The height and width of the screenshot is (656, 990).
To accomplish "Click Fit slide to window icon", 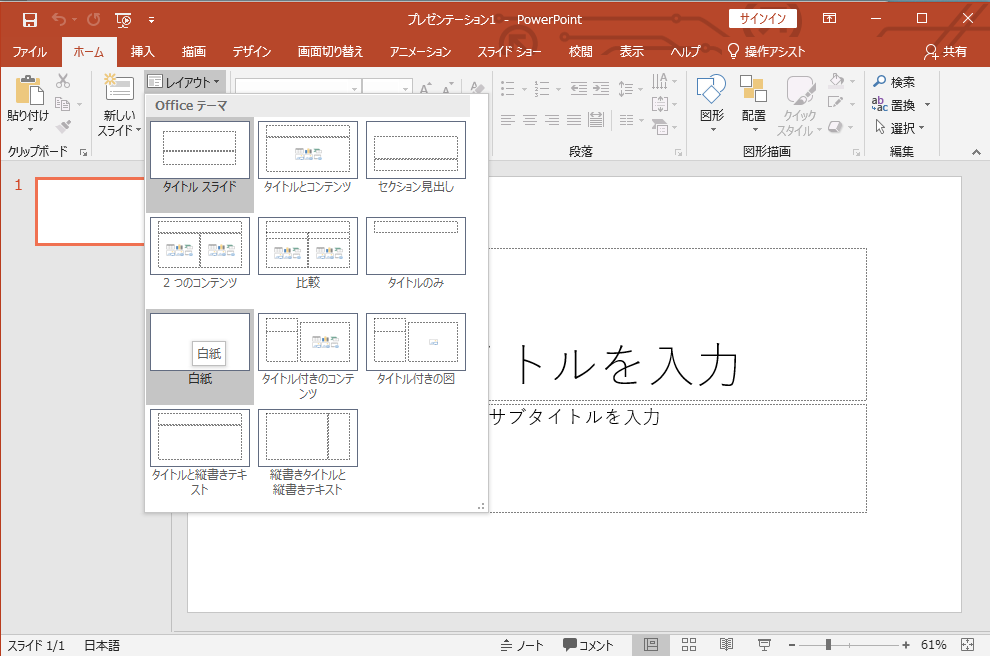I will pos(967,645).
